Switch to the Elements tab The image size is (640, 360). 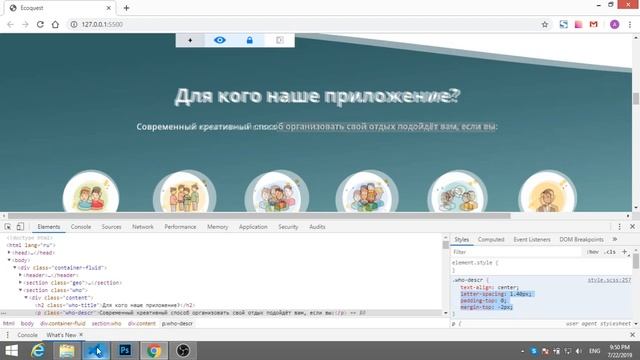tap(49, 227)
